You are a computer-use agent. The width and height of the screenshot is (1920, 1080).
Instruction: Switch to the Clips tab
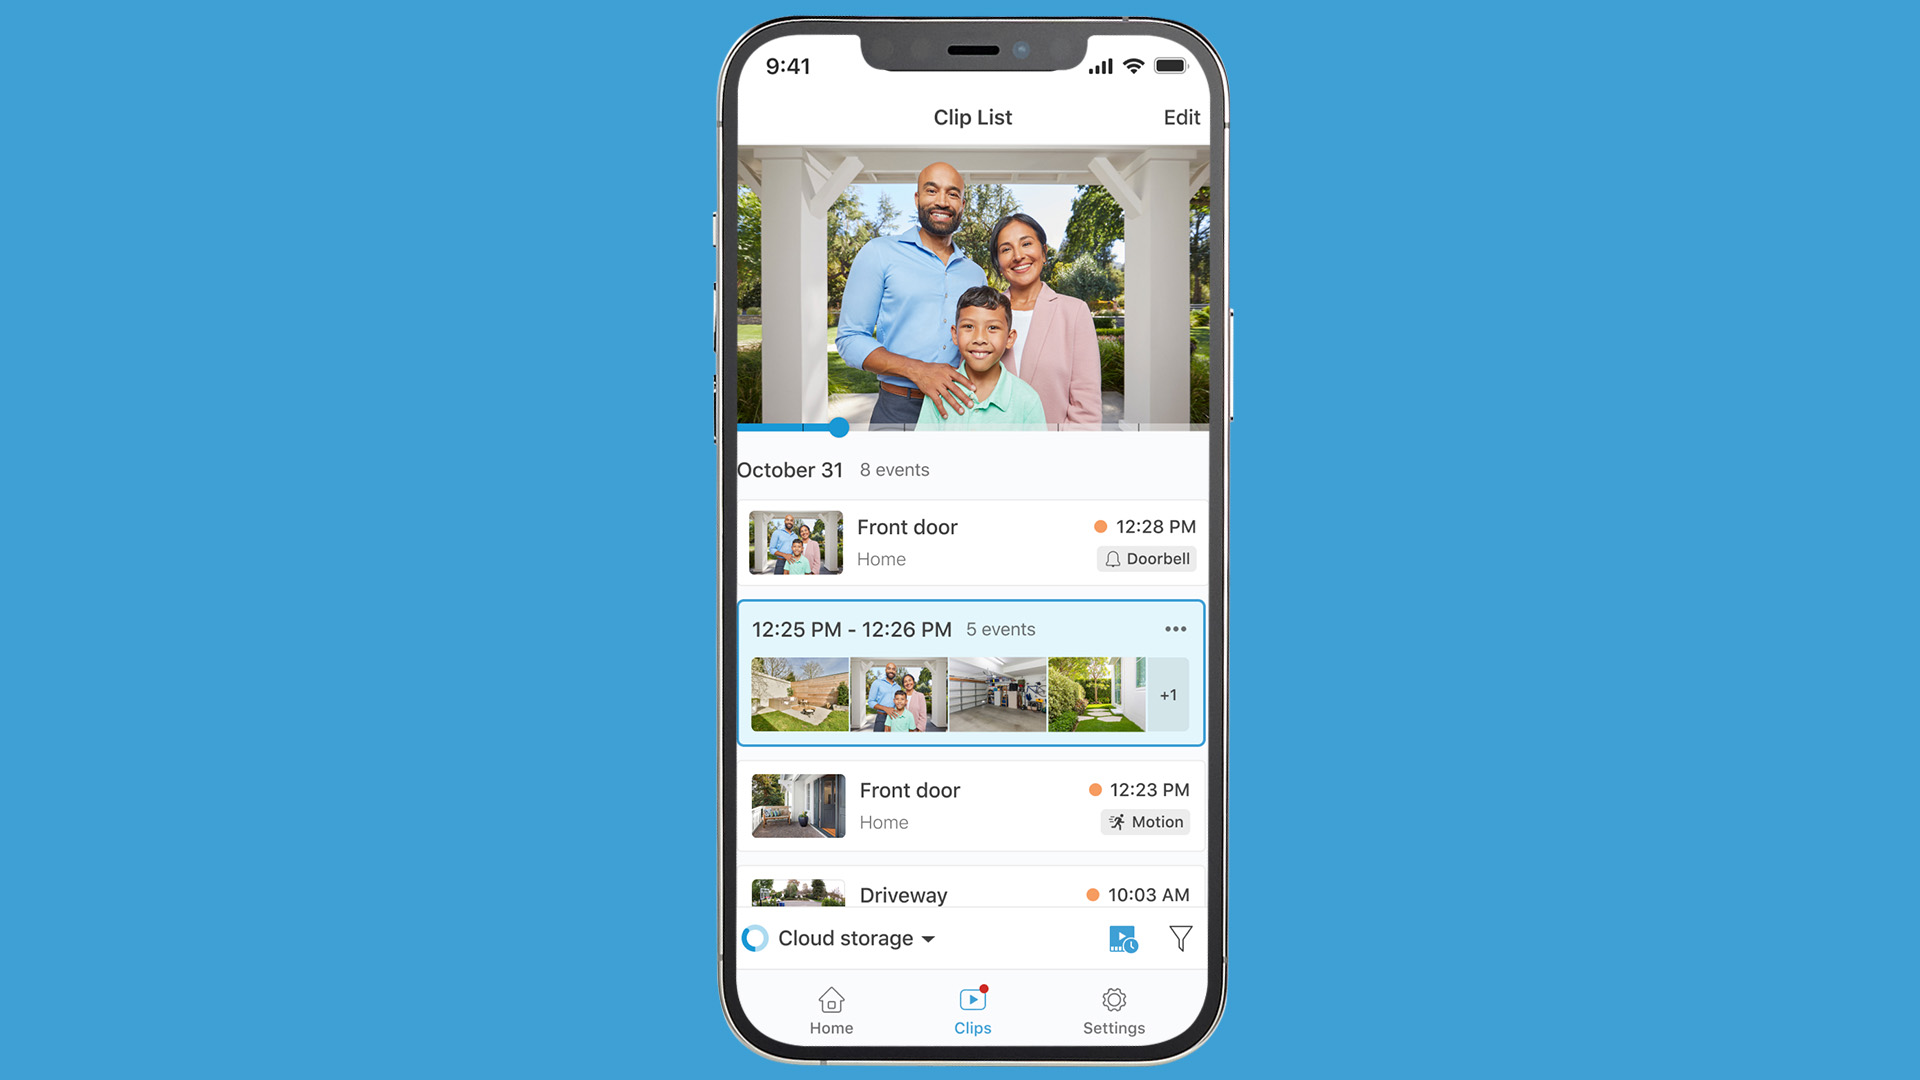click(972, 1007)
